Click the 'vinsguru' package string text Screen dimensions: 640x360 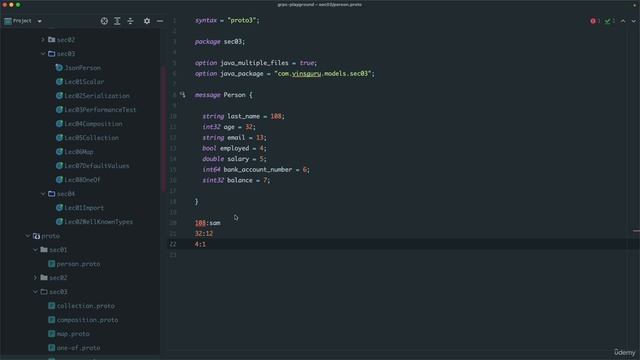point(306,73)
